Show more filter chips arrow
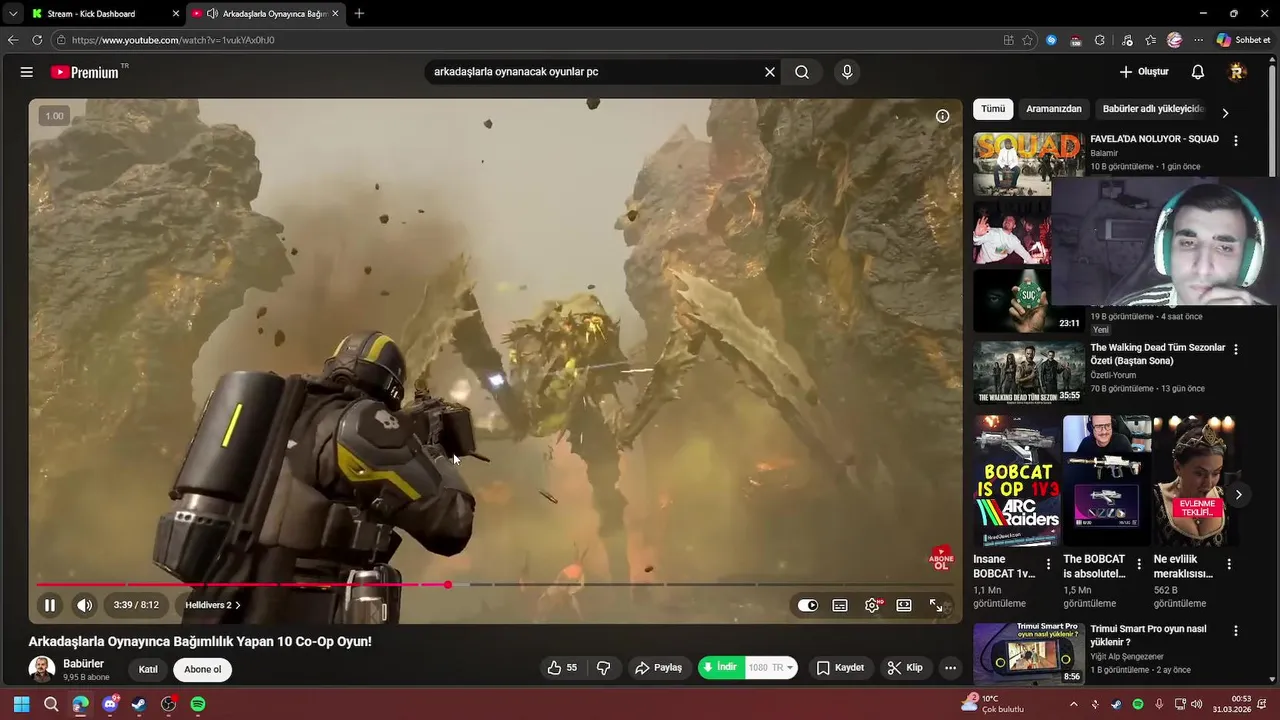Screen dimensions: 1280x720 pyautogui.click(x=1225, y=113)
